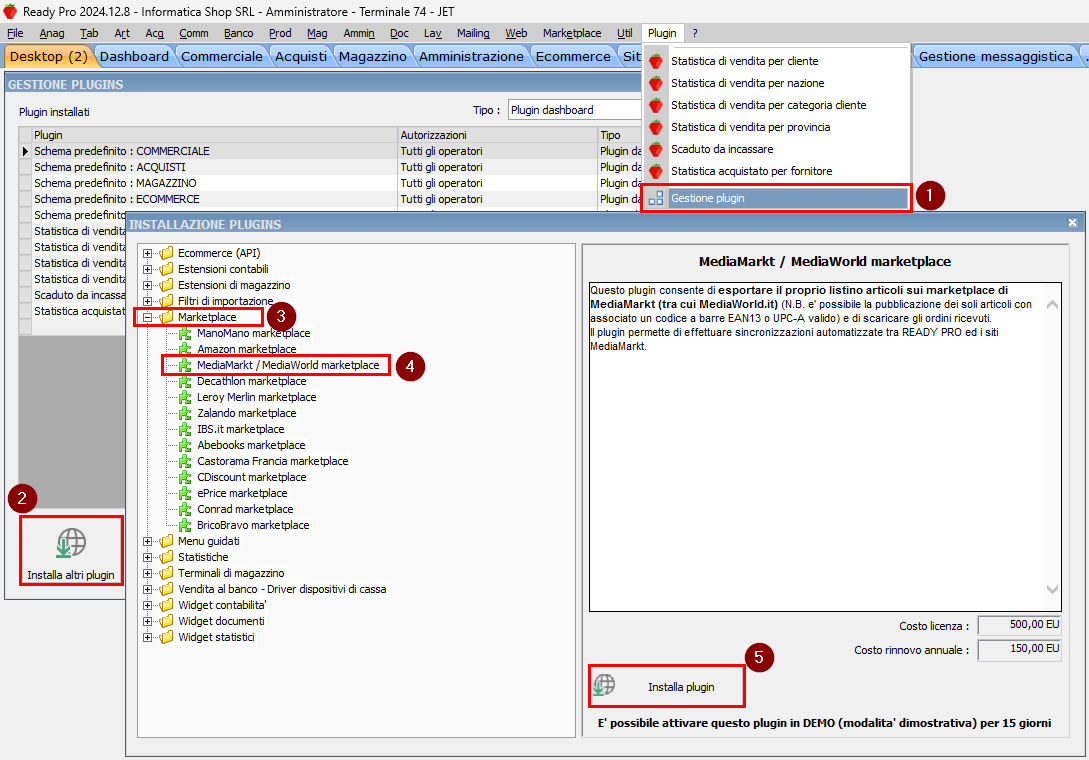Click the Installa plugin button

[x=667, y=686]
